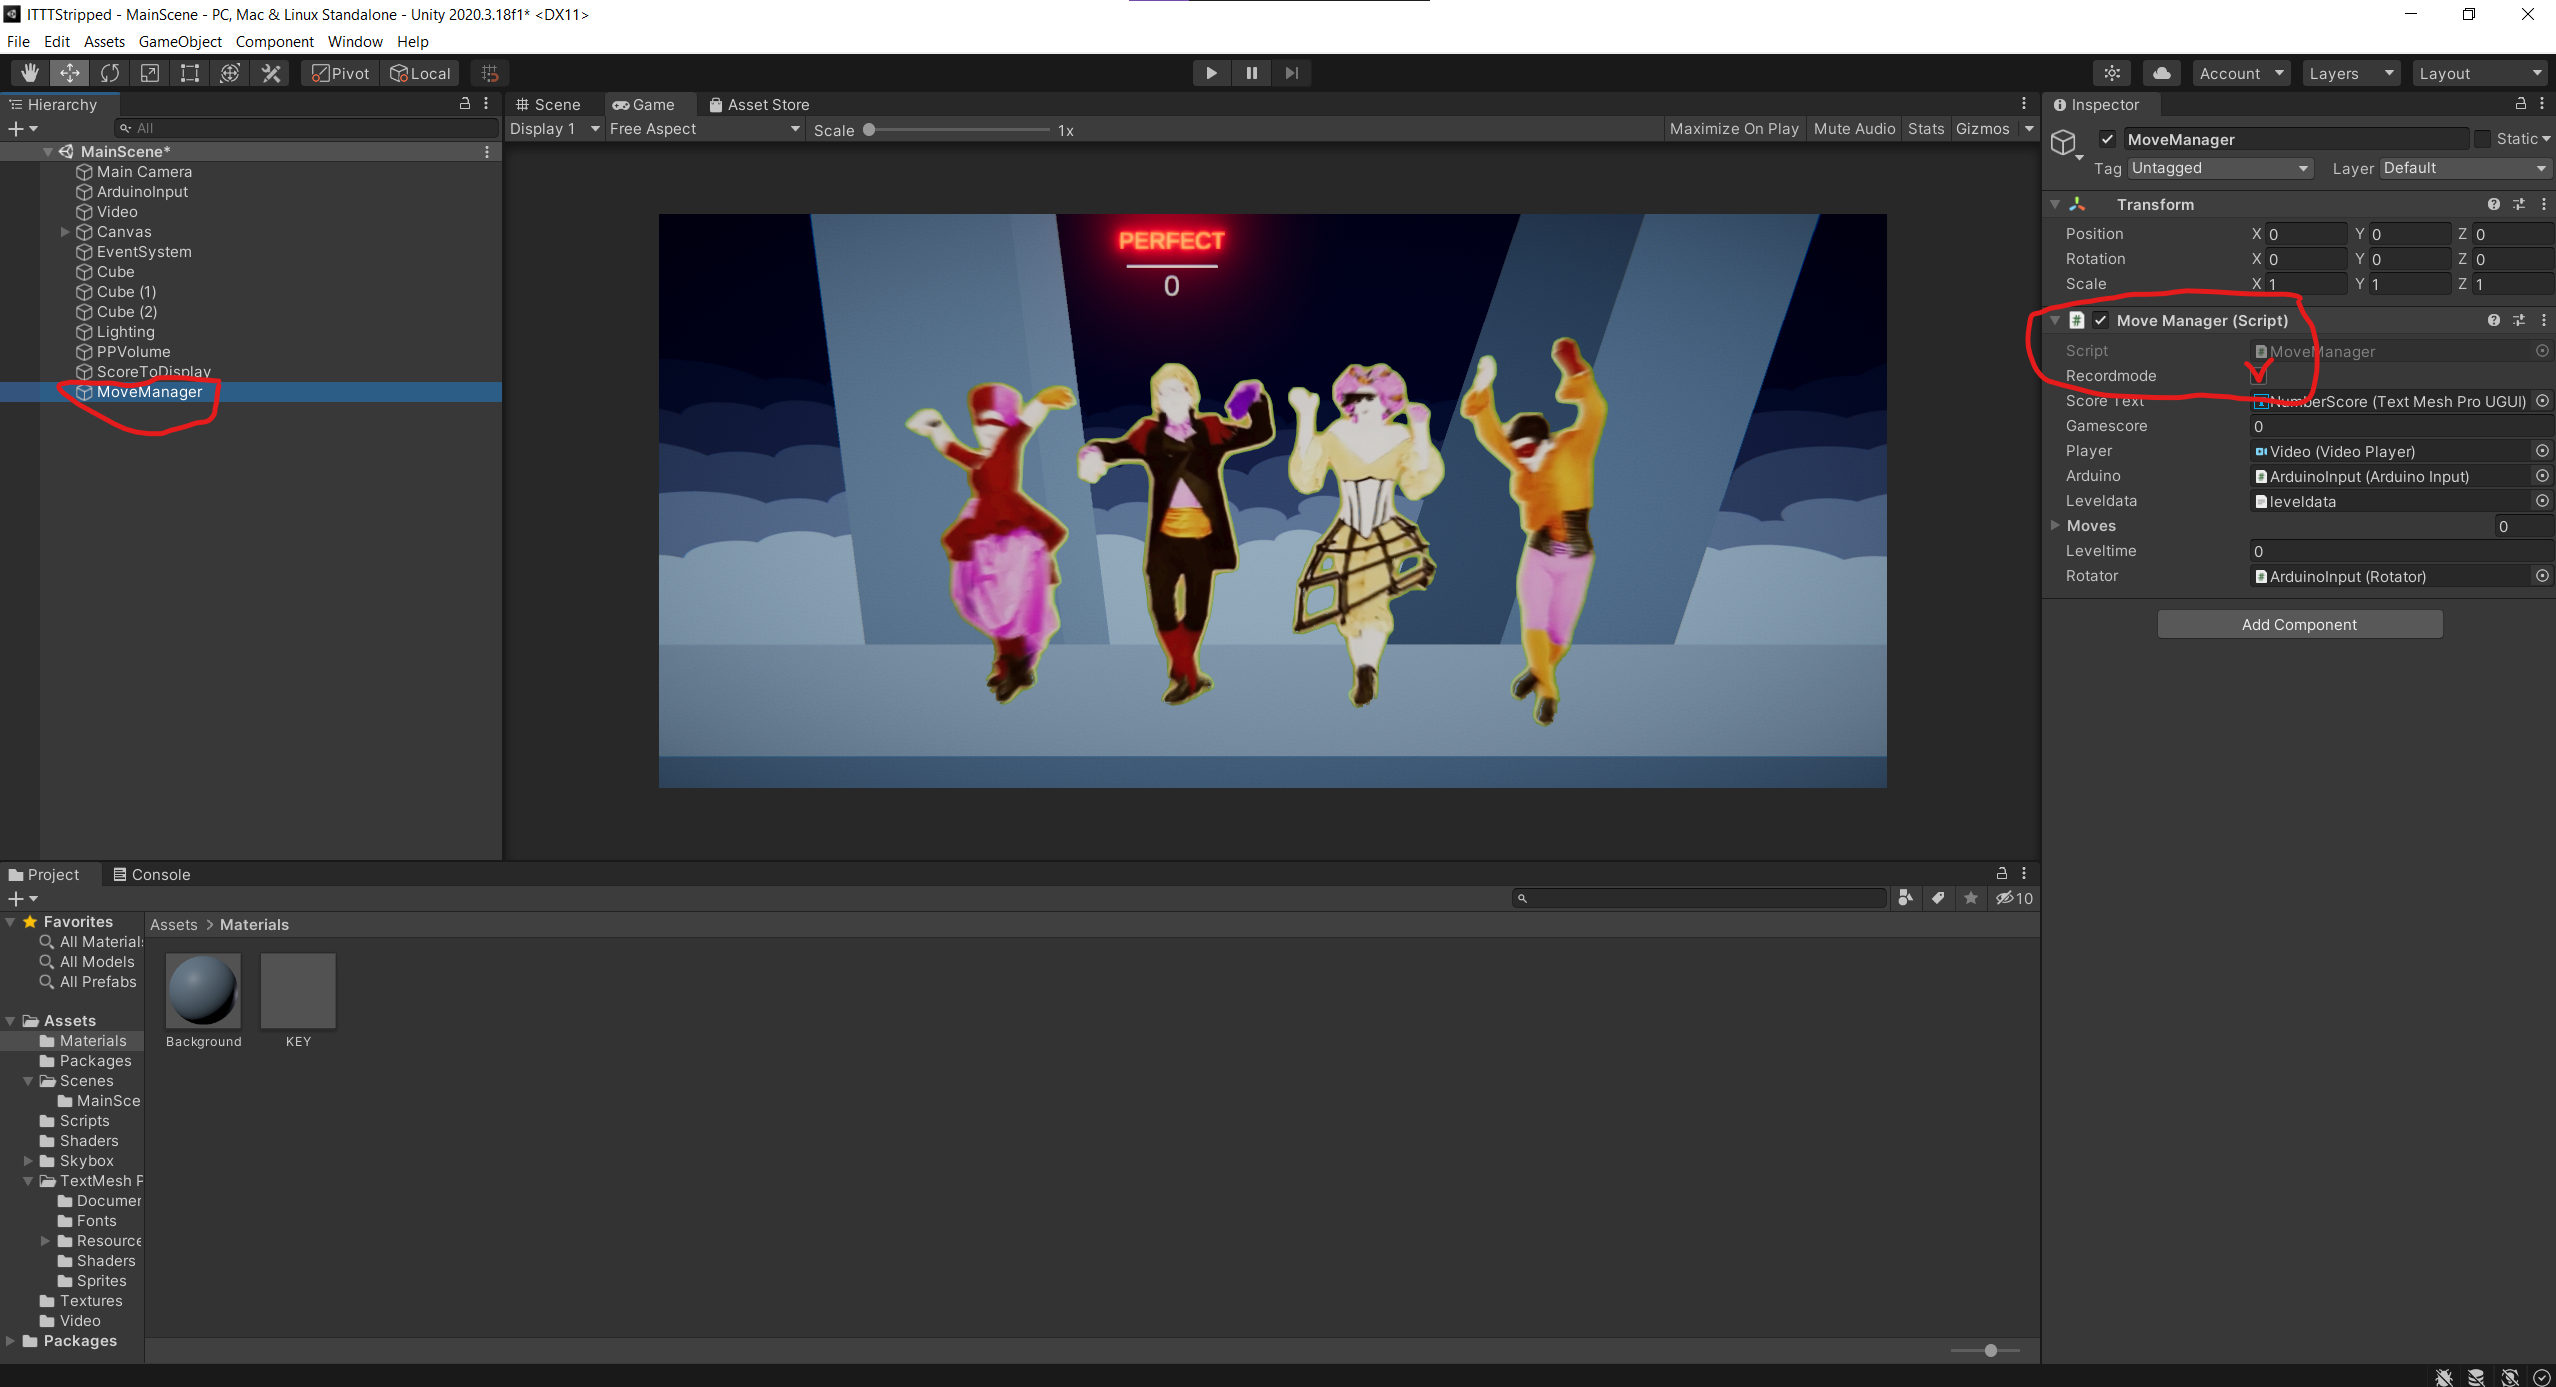Toggle Maximize On Play button

click(1733, 129)
